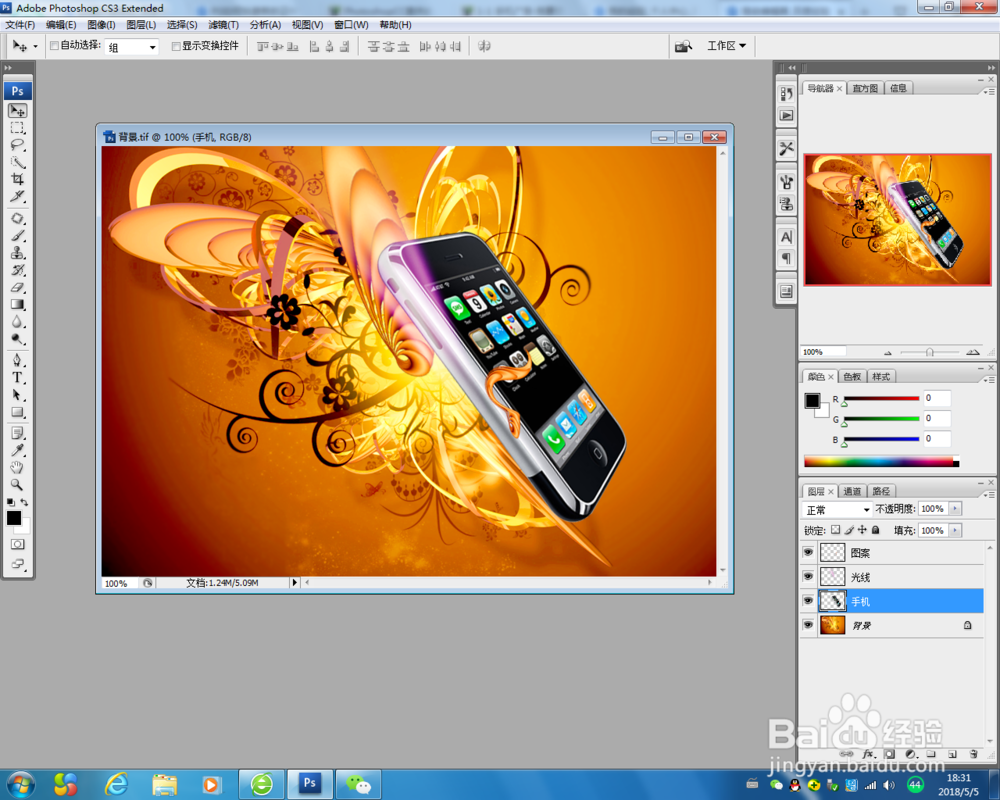Select the Move tool in toolbox

coord(17,111)
